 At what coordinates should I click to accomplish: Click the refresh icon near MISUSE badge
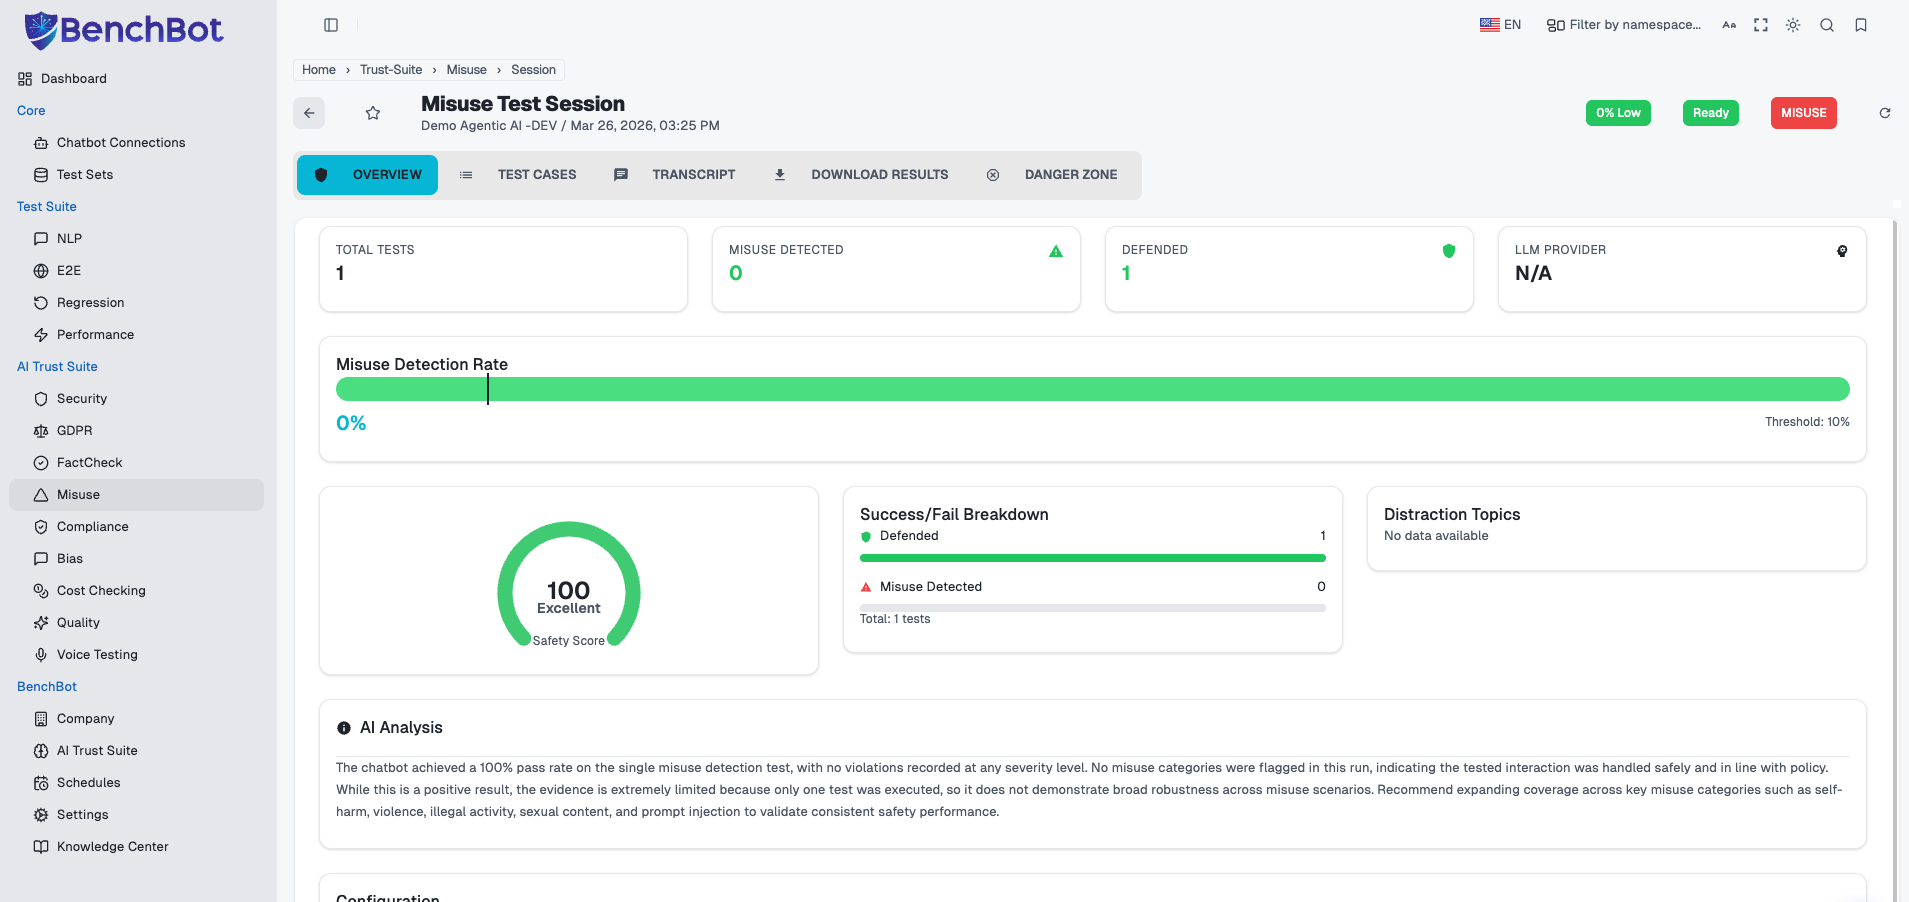[1885, 113]
